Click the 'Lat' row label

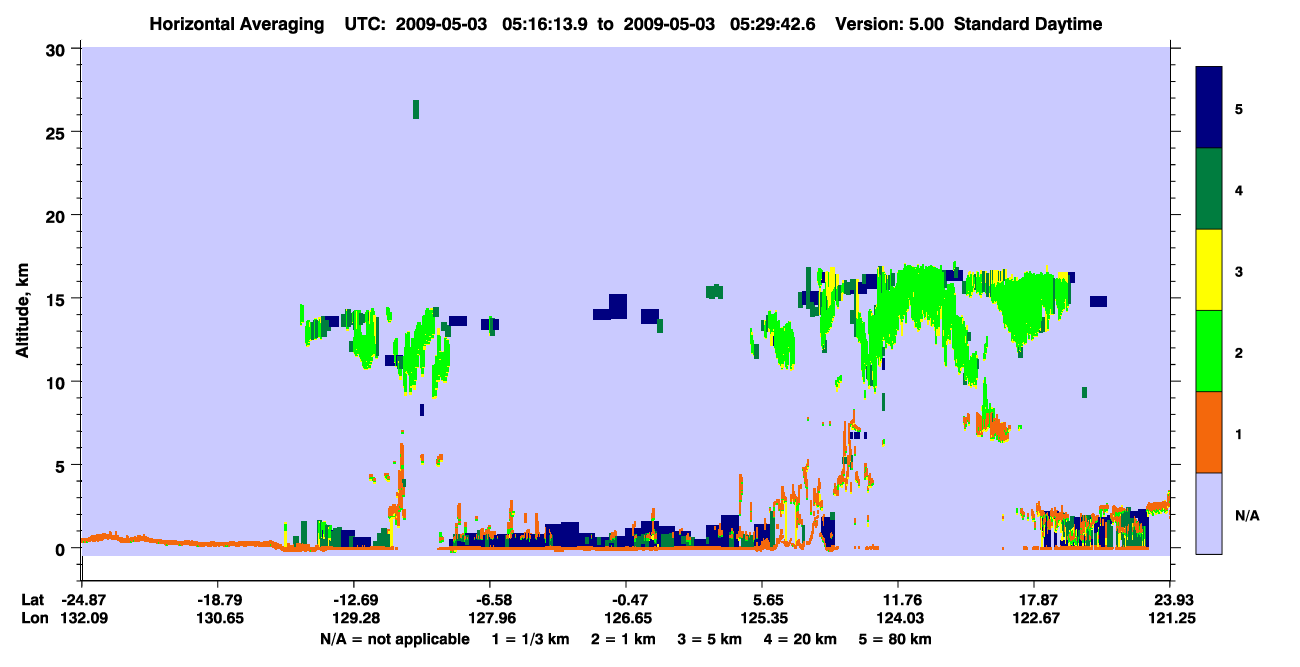click(x=33, y=600)
